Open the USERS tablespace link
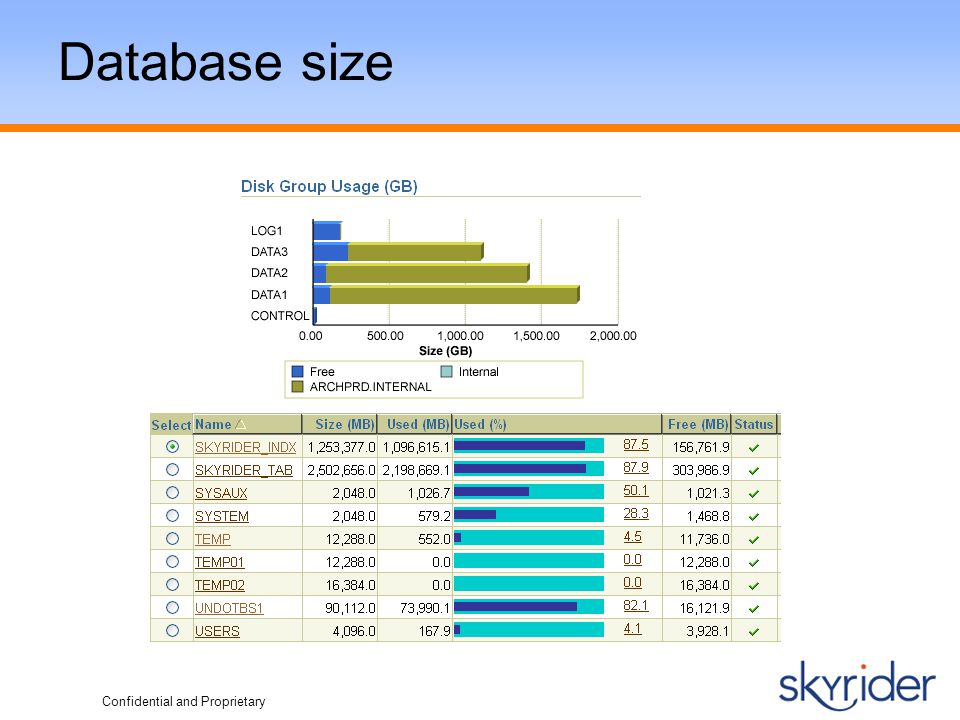 [x=217, y=631]
